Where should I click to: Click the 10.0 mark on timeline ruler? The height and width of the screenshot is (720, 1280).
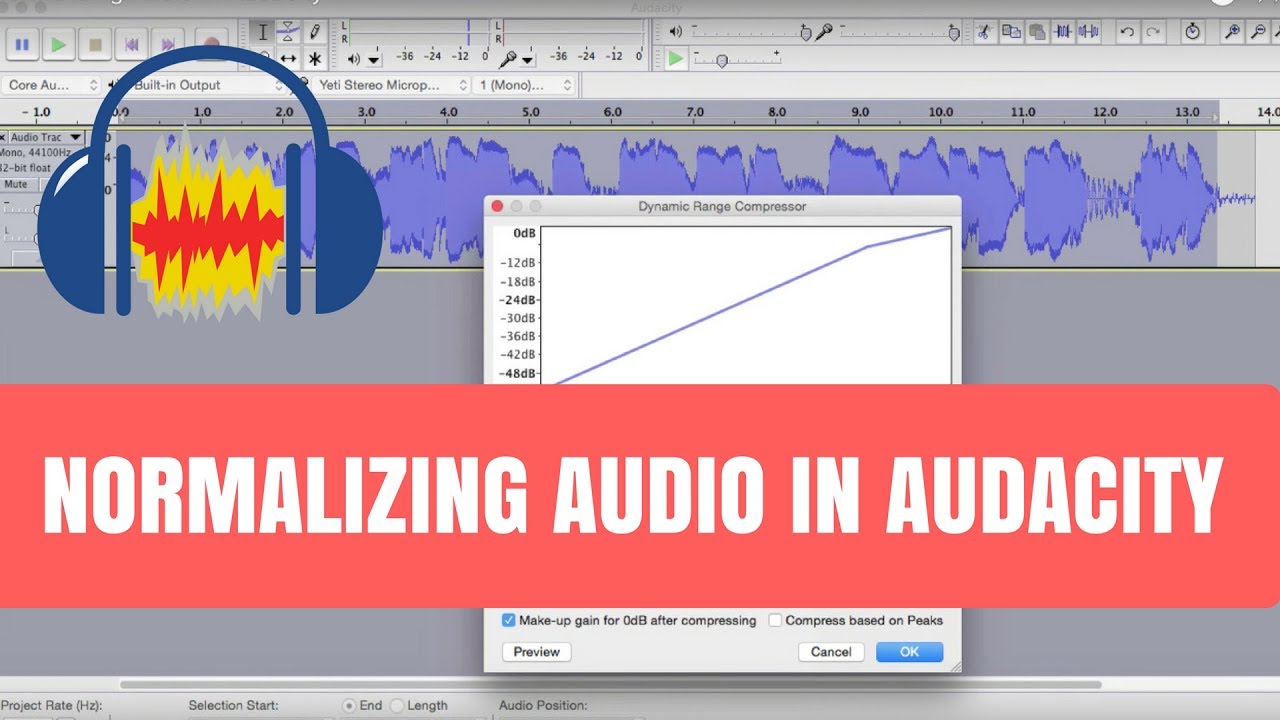940,112
